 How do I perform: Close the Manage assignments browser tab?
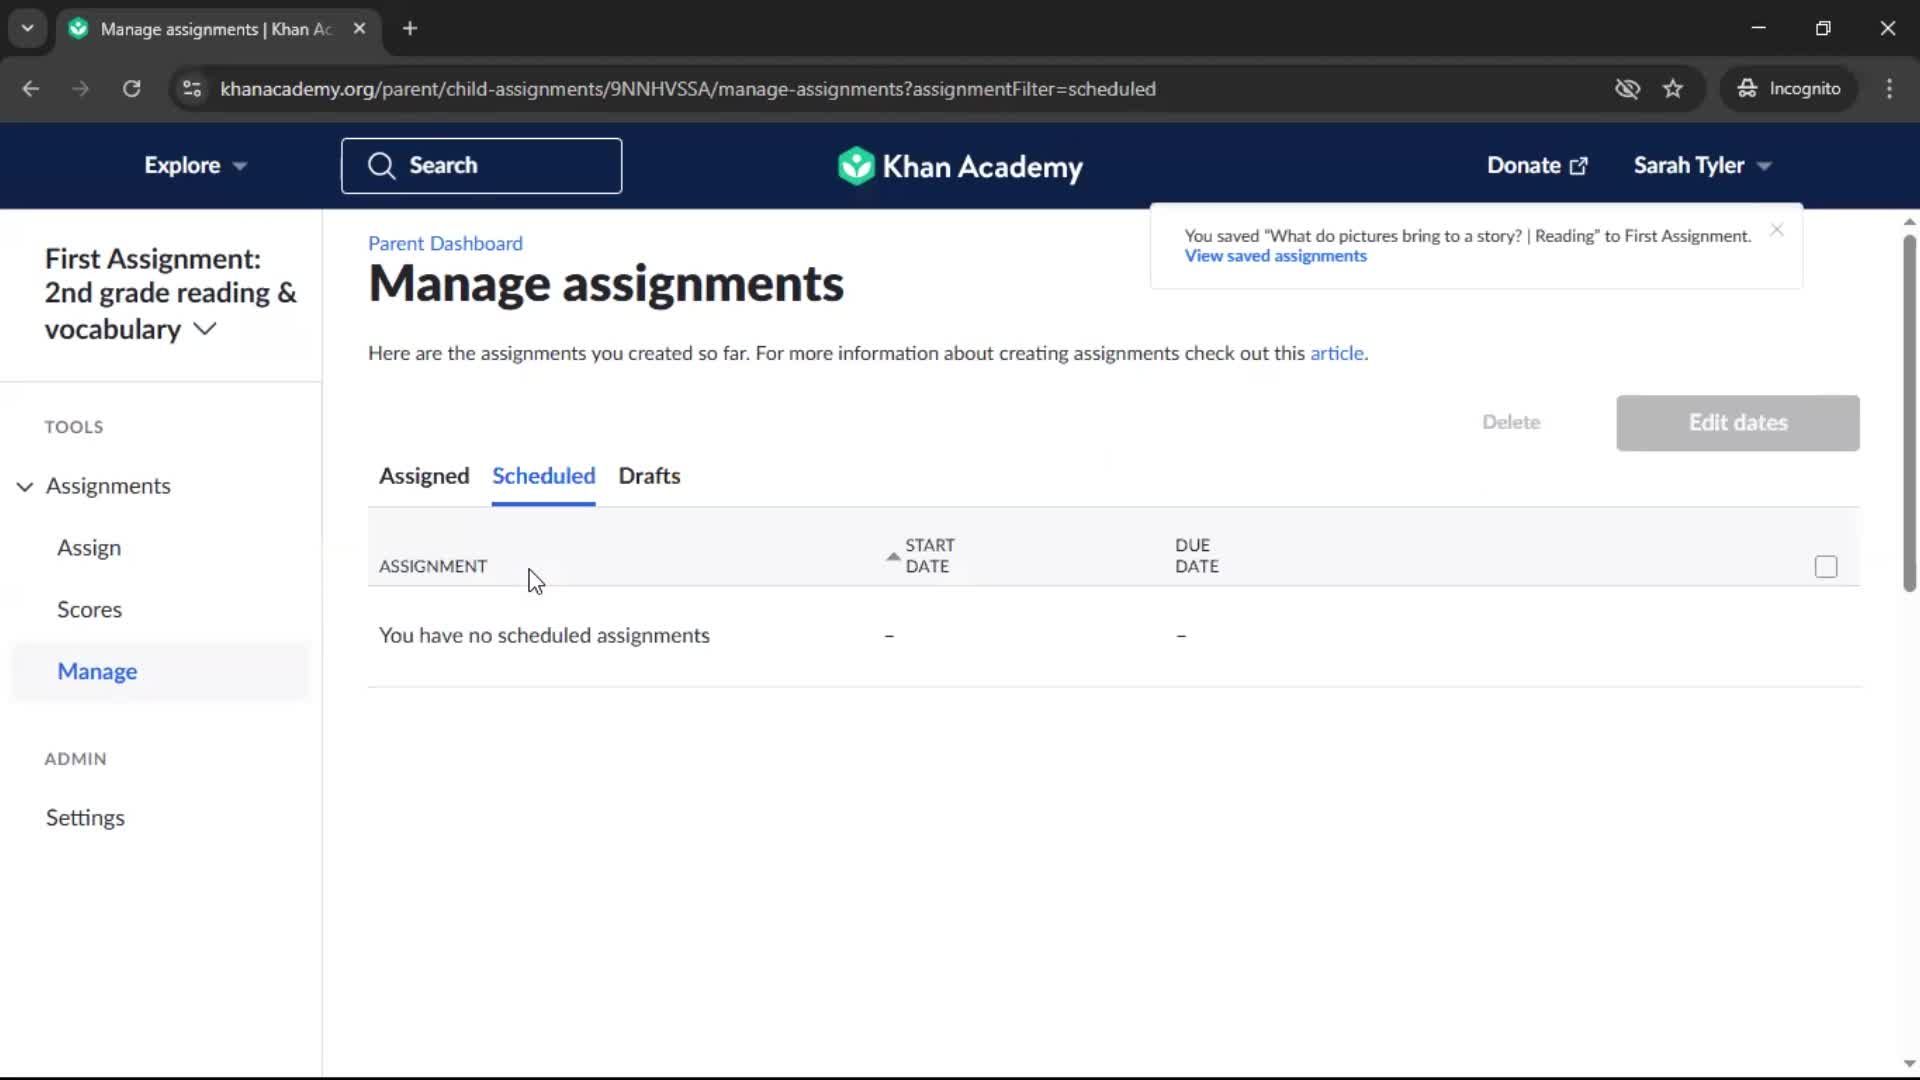click(359, 28)
